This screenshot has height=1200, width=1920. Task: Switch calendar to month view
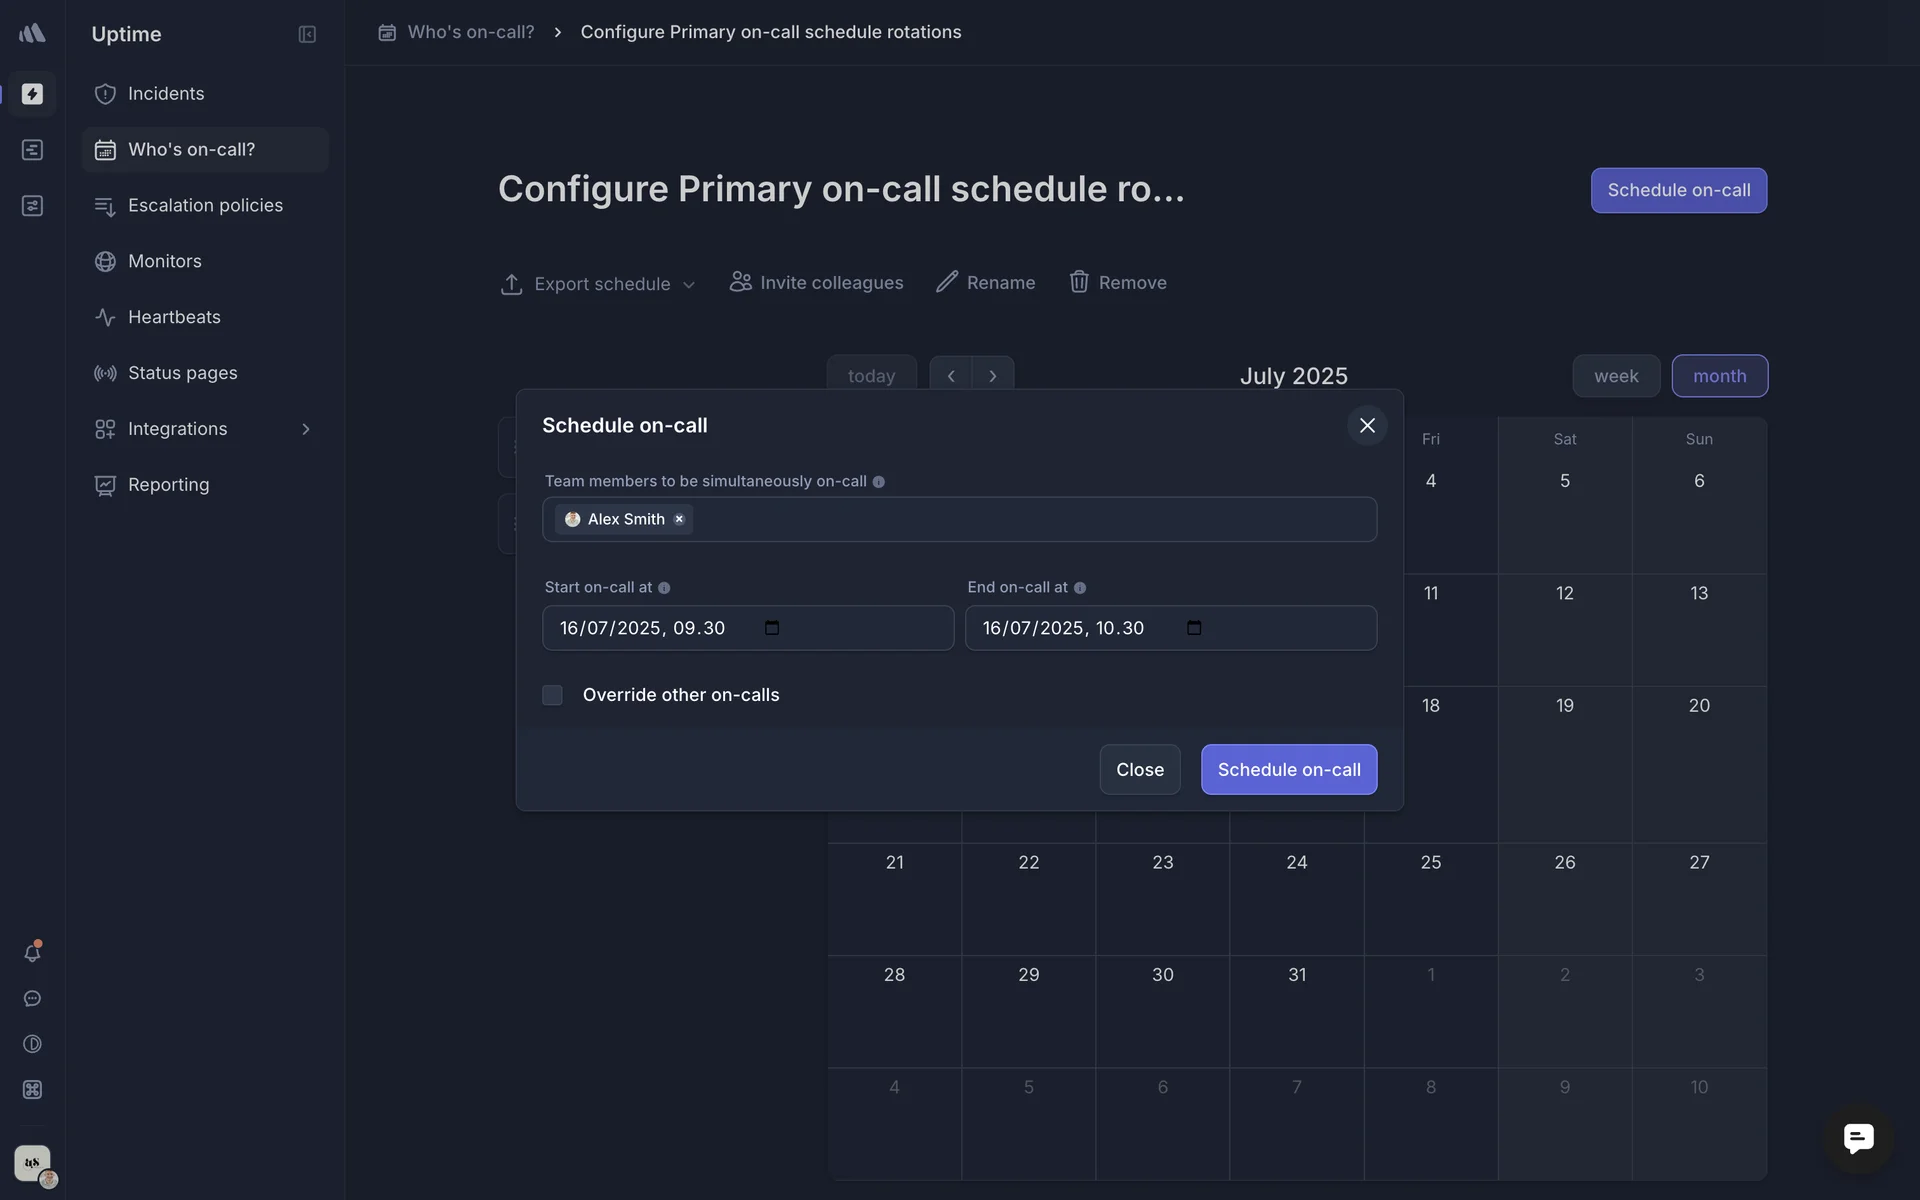click(x=1719, y=376)
